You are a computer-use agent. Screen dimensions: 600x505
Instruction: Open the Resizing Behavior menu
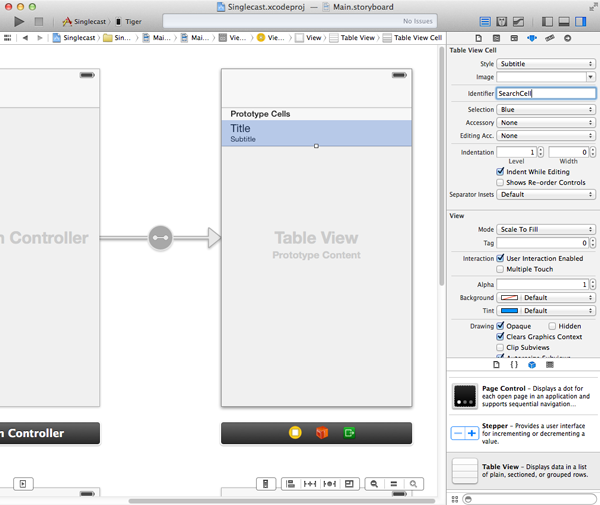pos(349,484)
